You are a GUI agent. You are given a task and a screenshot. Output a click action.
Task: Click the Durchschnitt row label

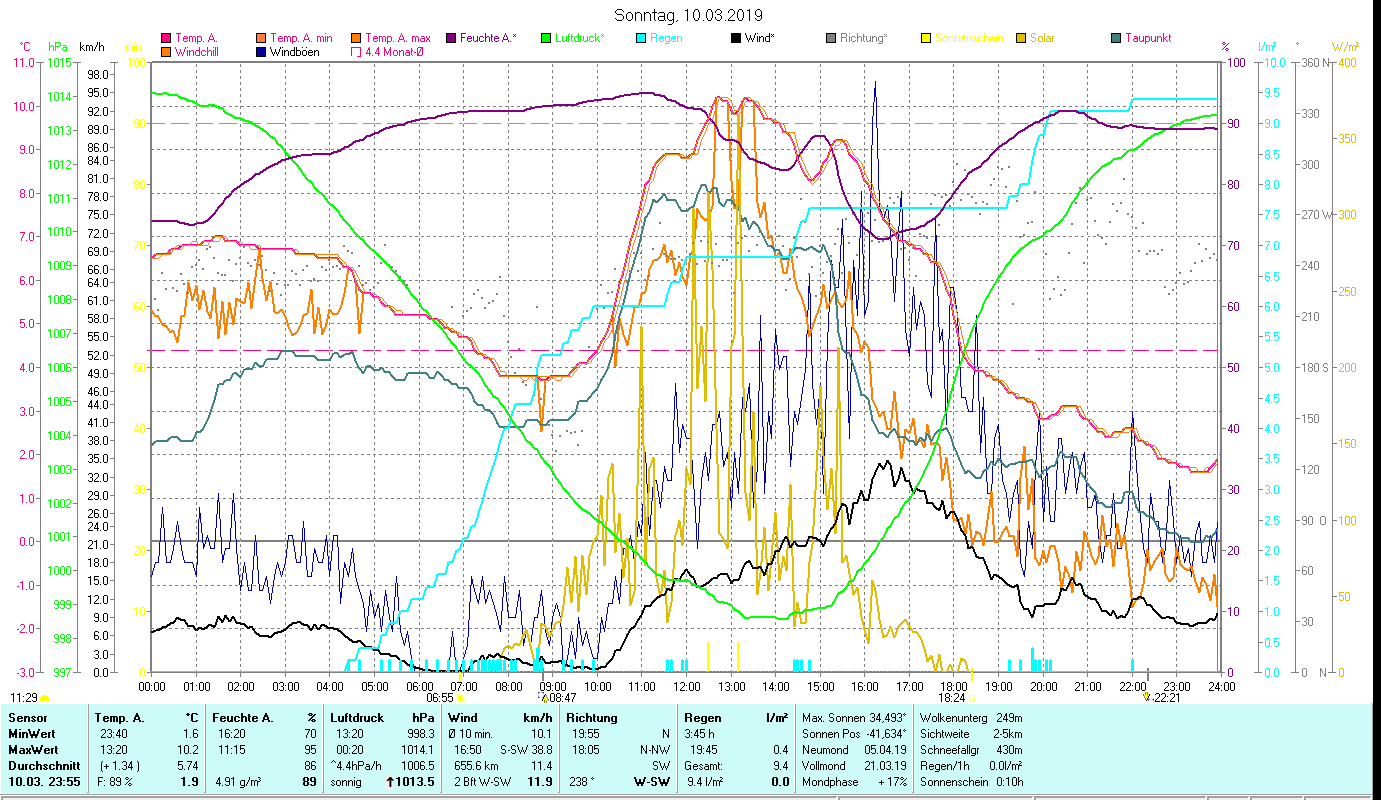pyautogui.click(x=42, y=766)
